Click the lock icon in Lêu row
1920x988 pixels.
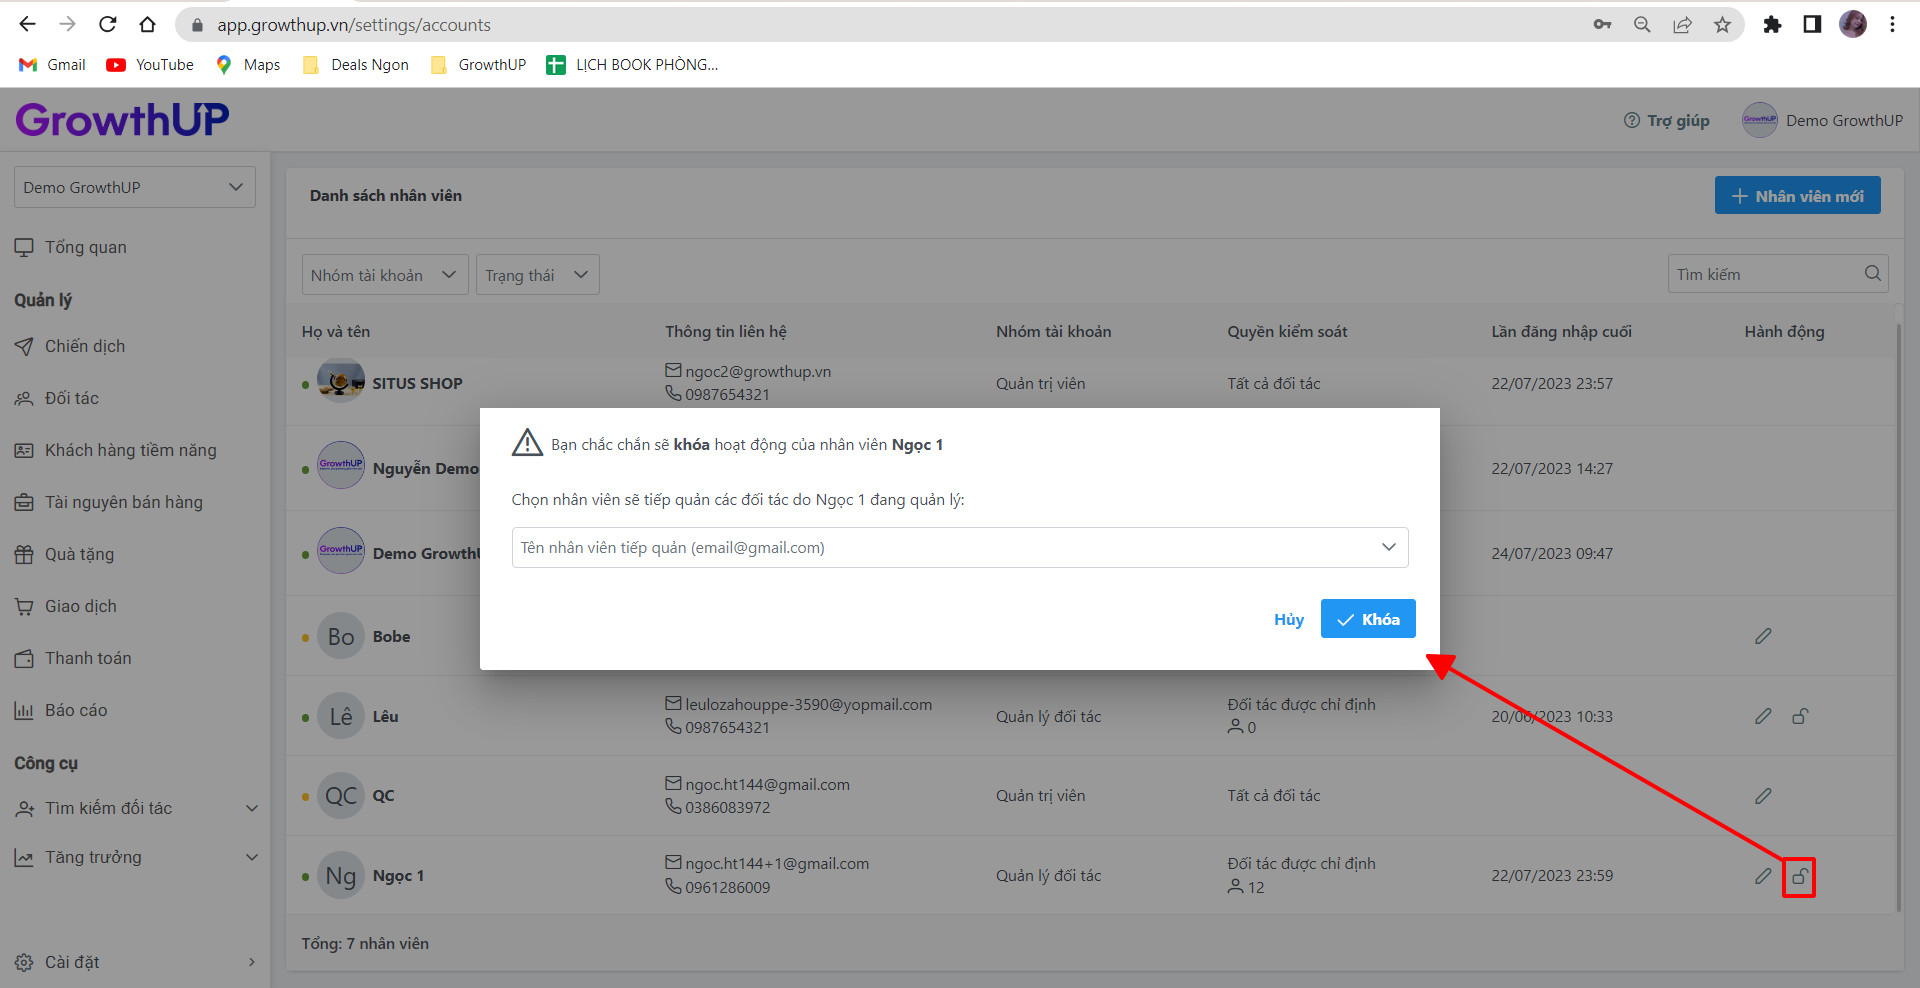[x=1800, y=716]
